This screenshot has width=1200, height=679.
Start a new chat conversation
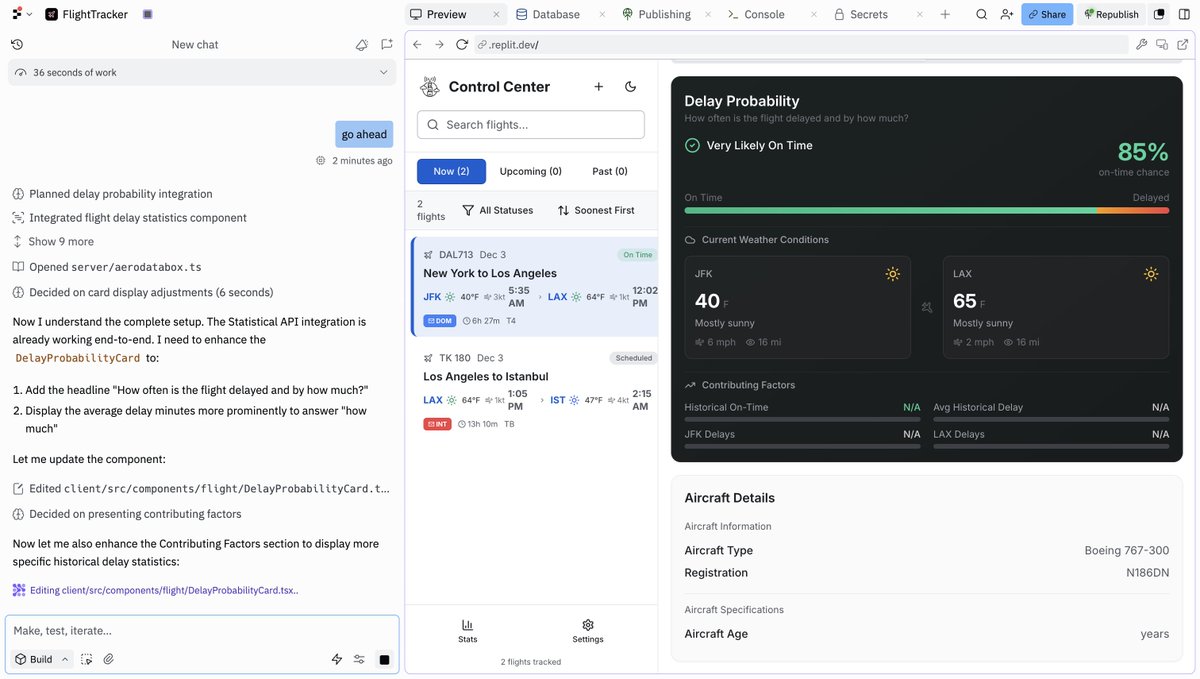coord(386,44)
